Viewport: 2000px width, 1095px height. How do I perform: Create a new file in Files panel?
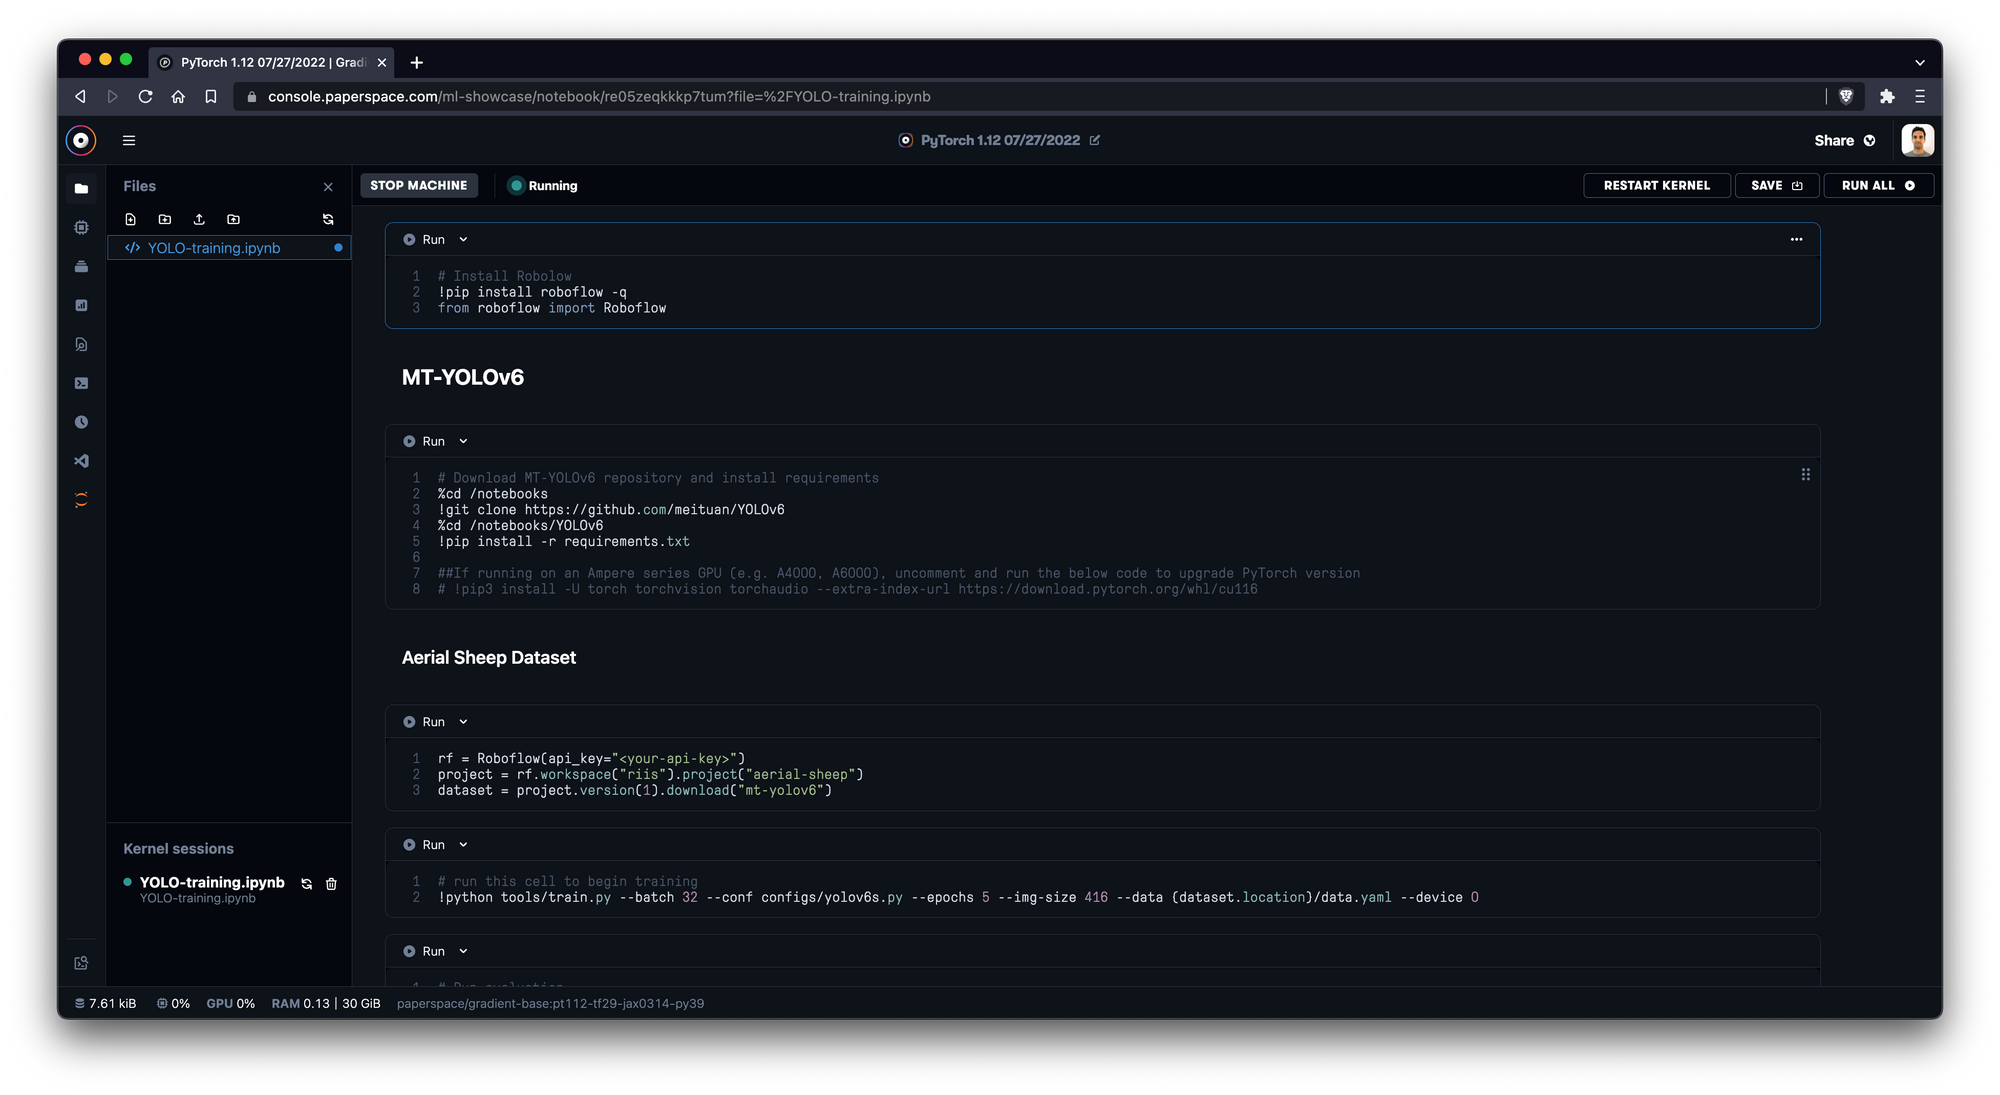130,219
